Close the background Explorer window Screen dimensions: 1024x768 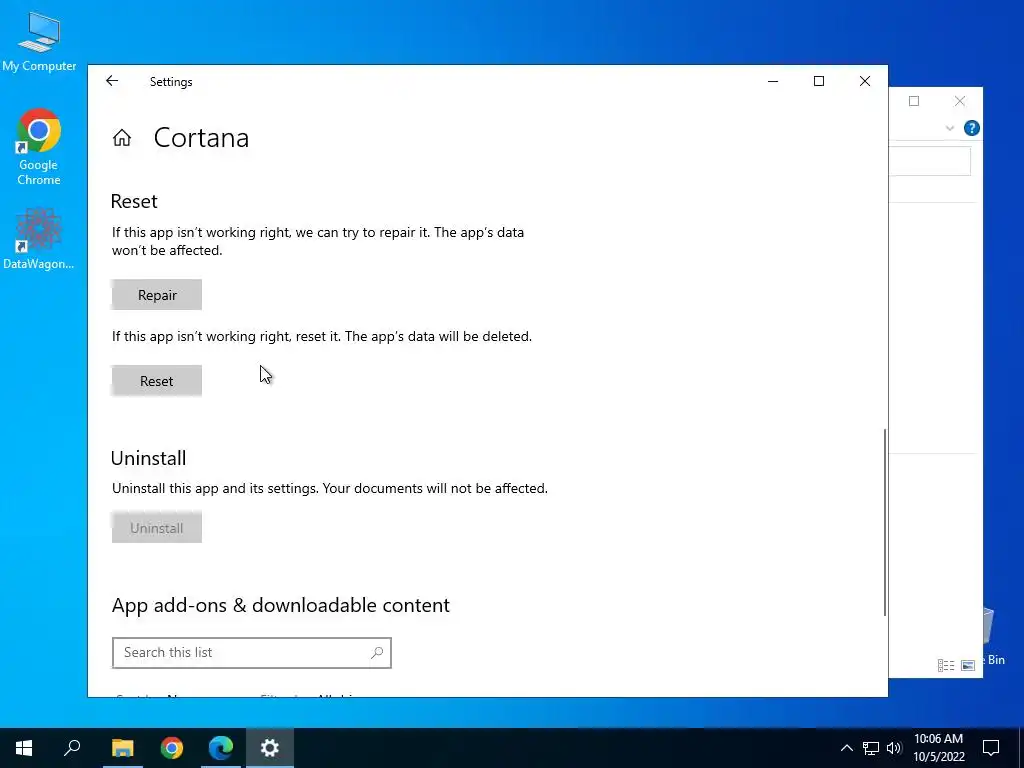959,101
